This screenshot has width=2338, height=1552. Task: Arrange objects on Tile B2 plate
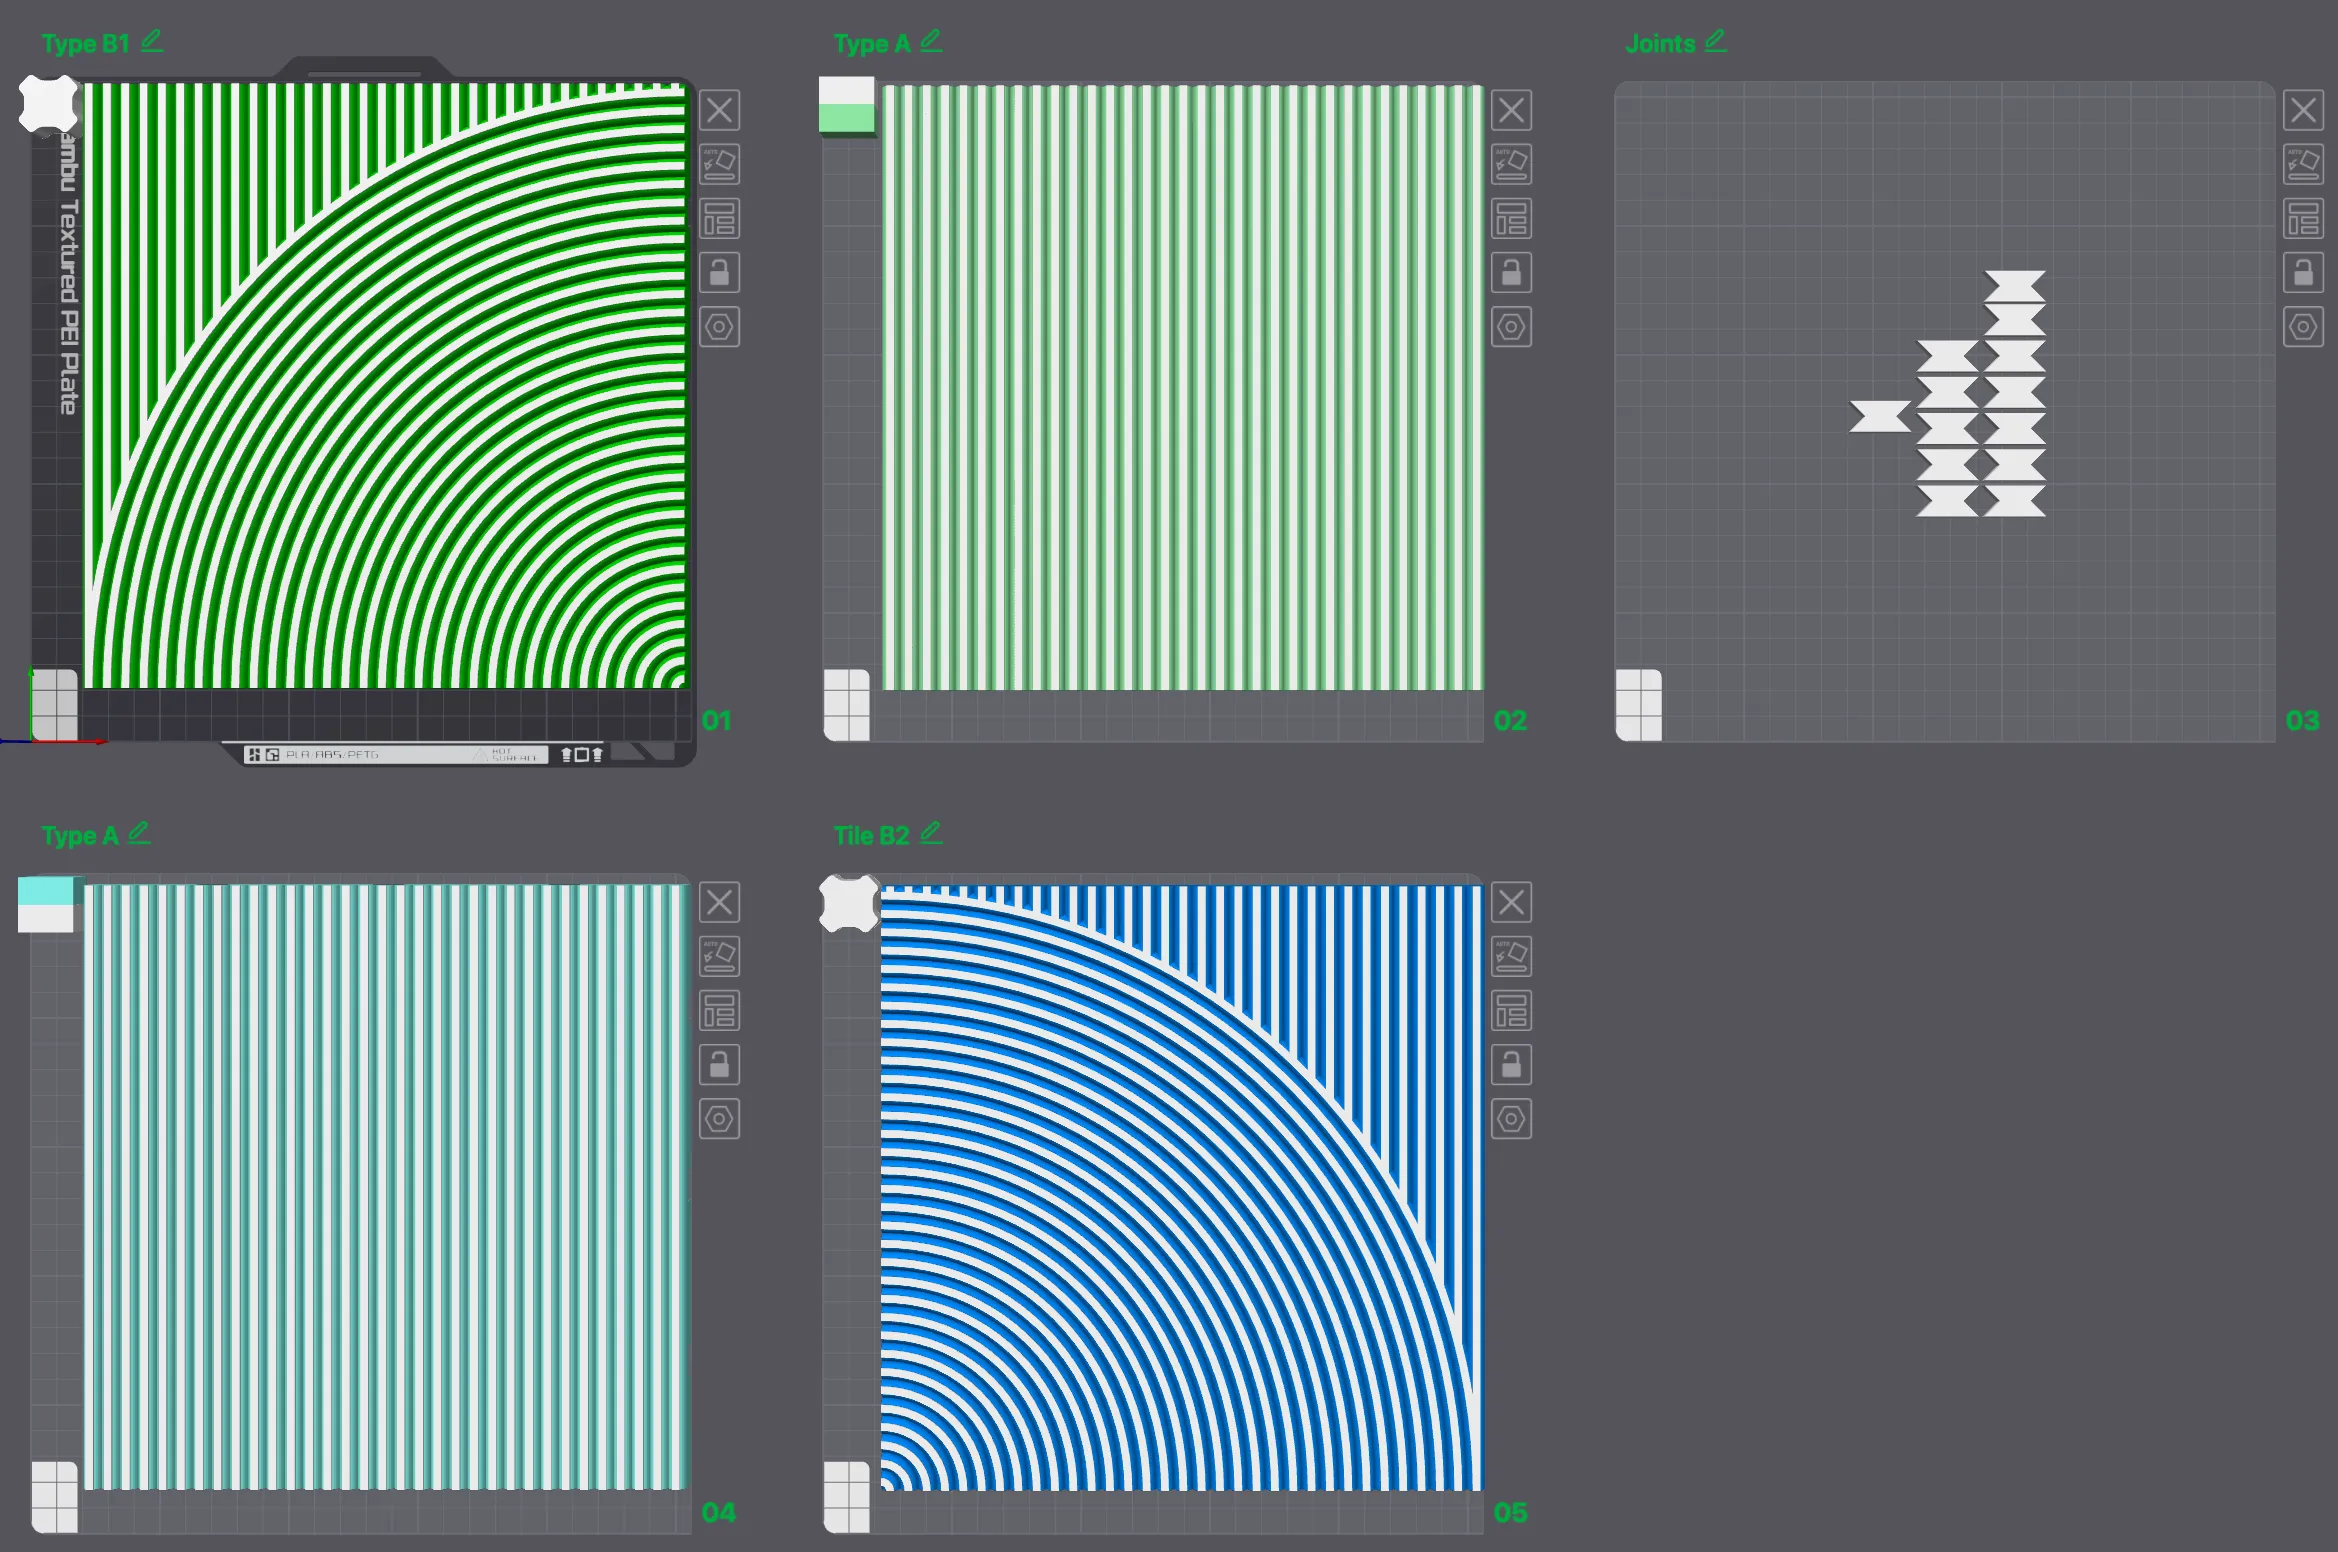[1511, 1010]
